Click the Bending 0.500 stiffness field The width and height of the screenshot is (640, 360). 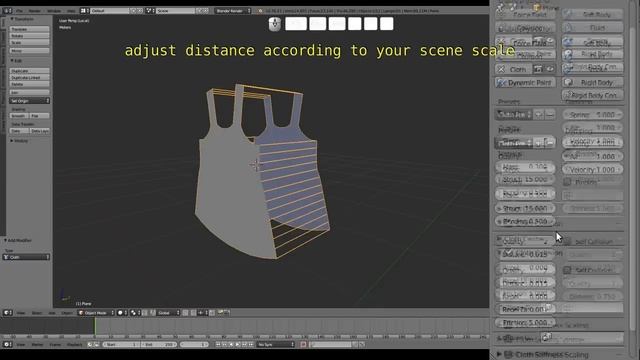(525, 221)
